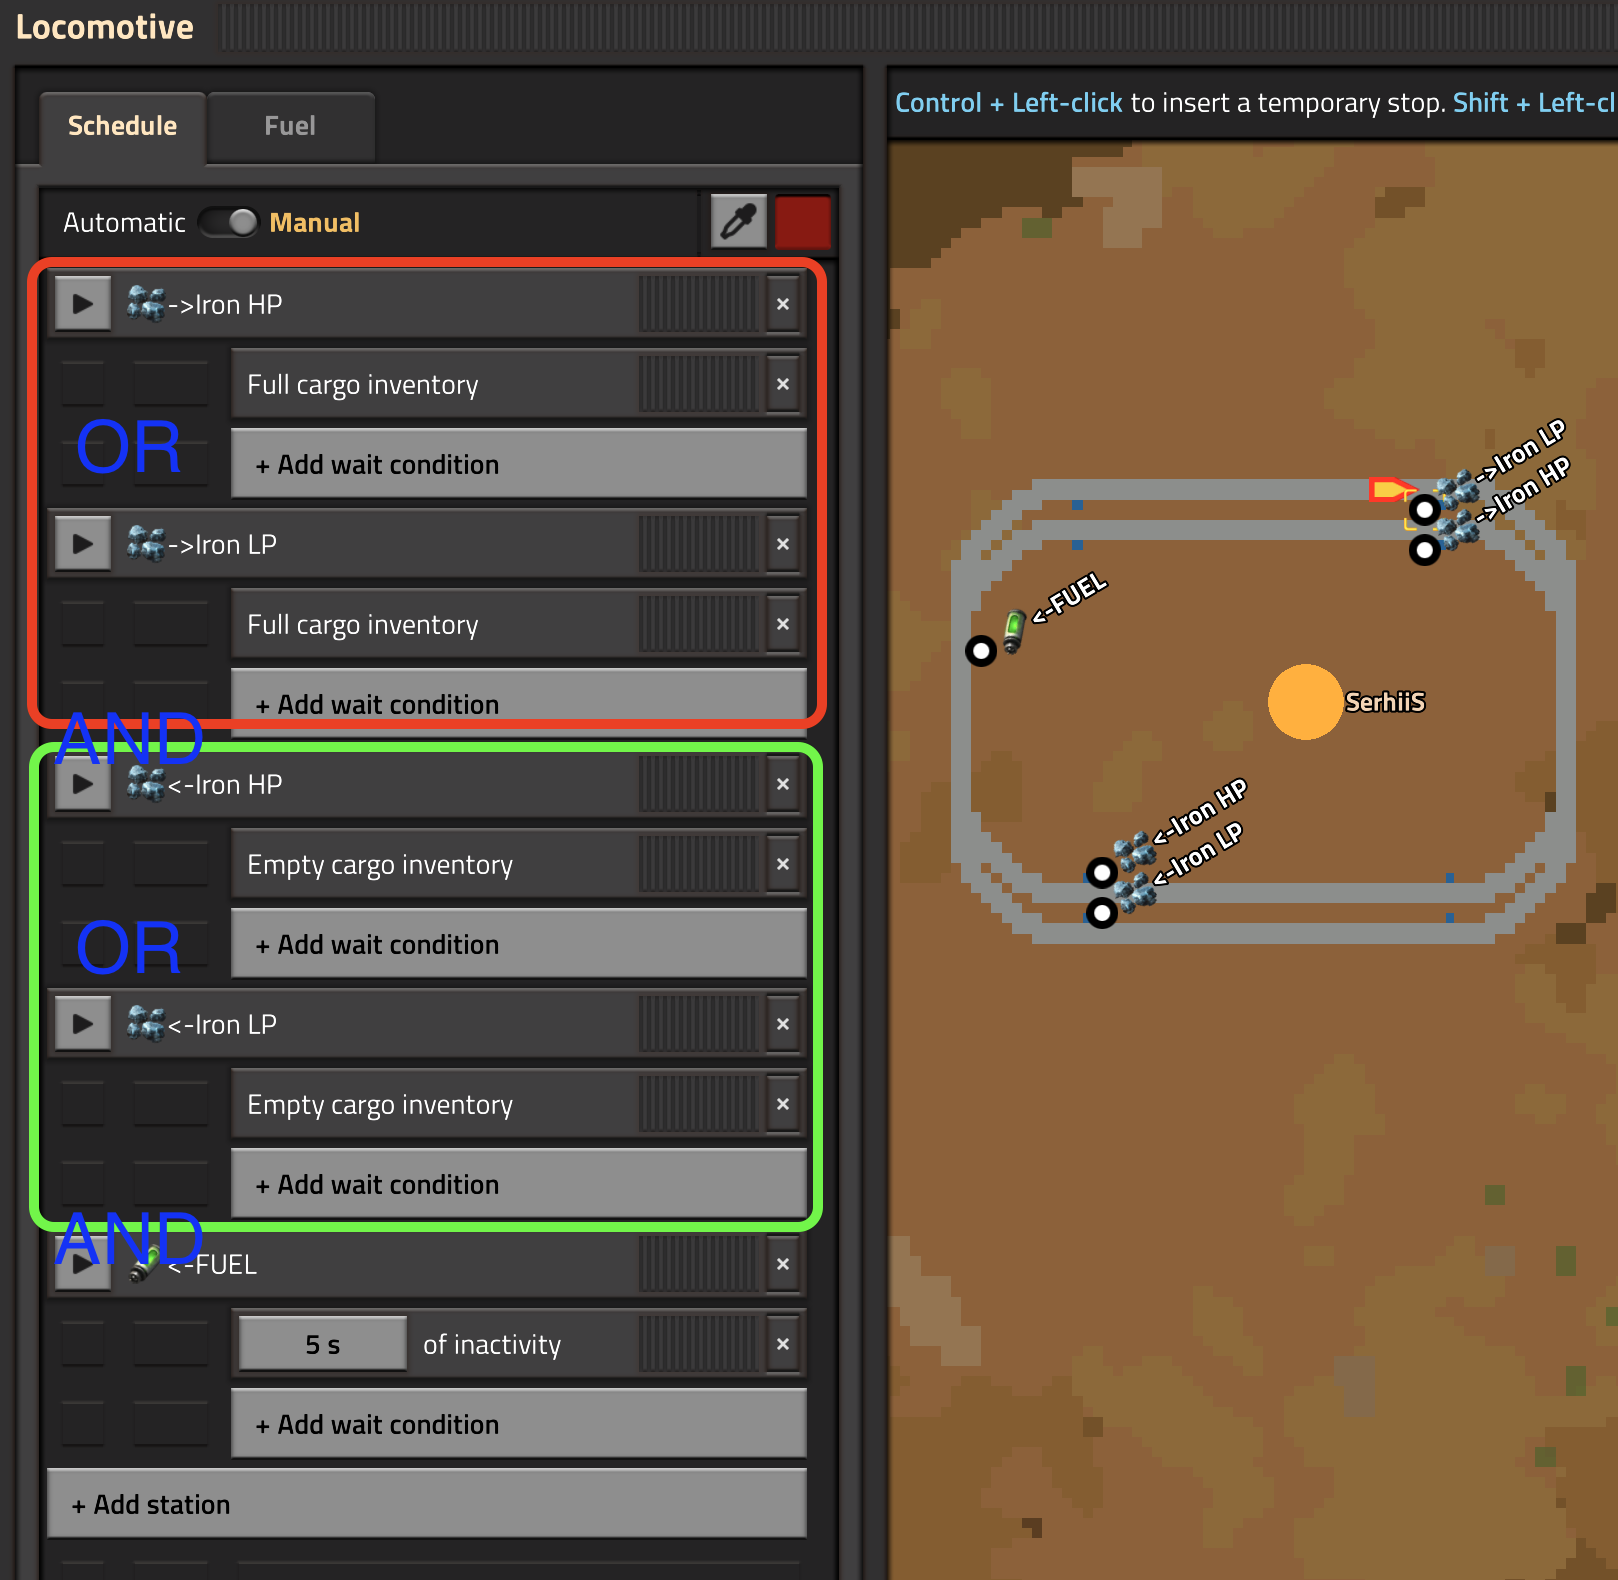Click the <-Iron LP stop marker on map
This screenshot has width=1618, height=1580.
[x=1101, y=913]
